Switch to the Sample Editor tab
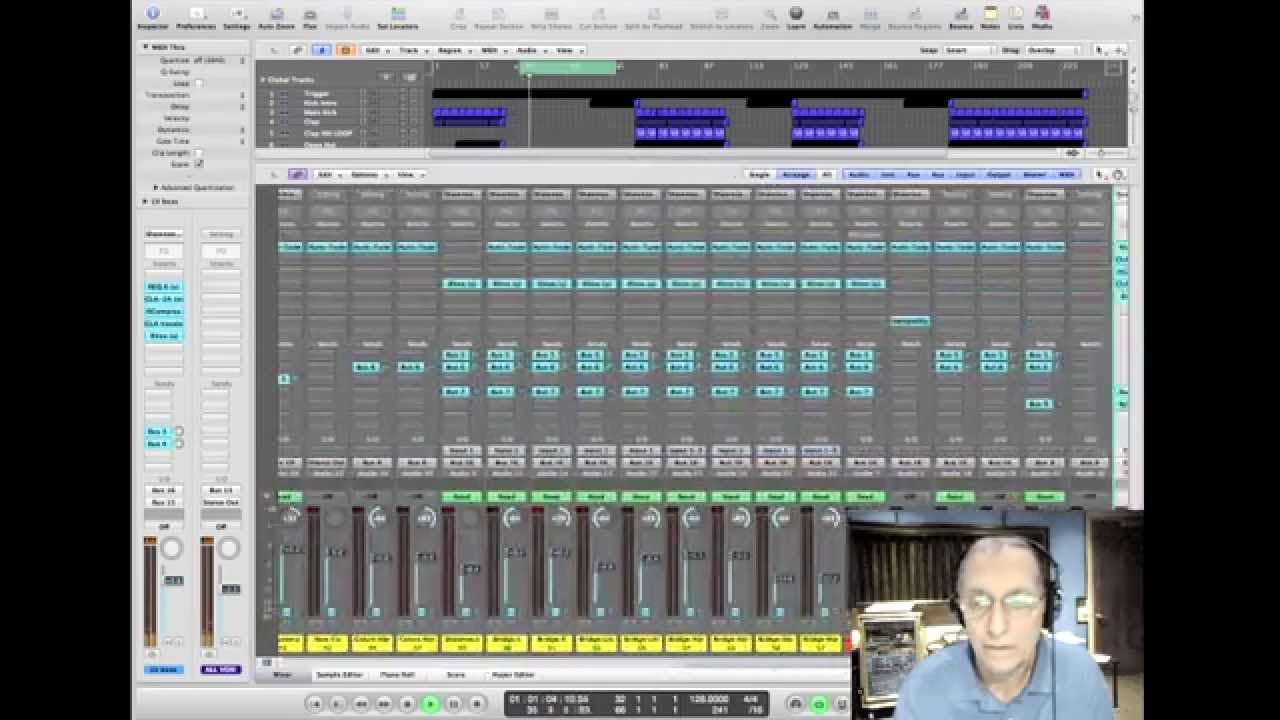Viewport: 1280px width, 720px height. (x=339, y=675)
